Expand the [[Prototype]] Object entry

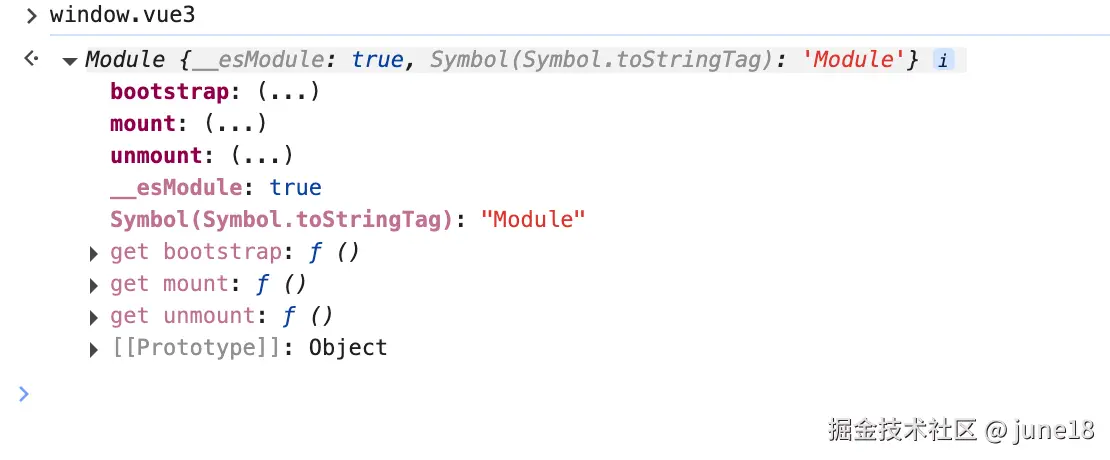coord(94,349)
